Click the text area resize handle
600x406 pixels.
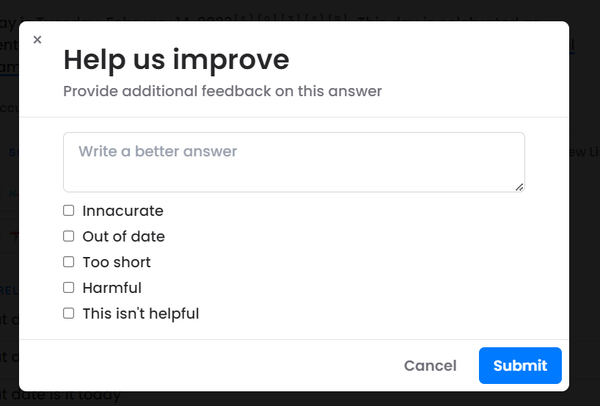pyautogui.click(x=520, y=186)
